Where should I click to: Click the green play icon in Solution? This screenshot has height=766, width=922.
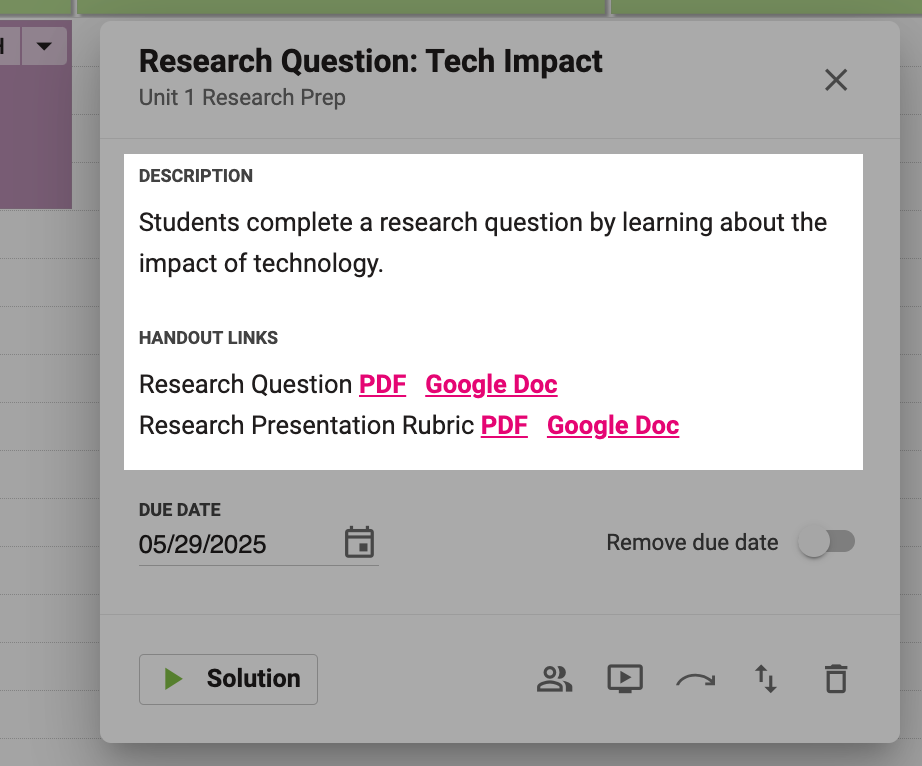pos(173,679)
